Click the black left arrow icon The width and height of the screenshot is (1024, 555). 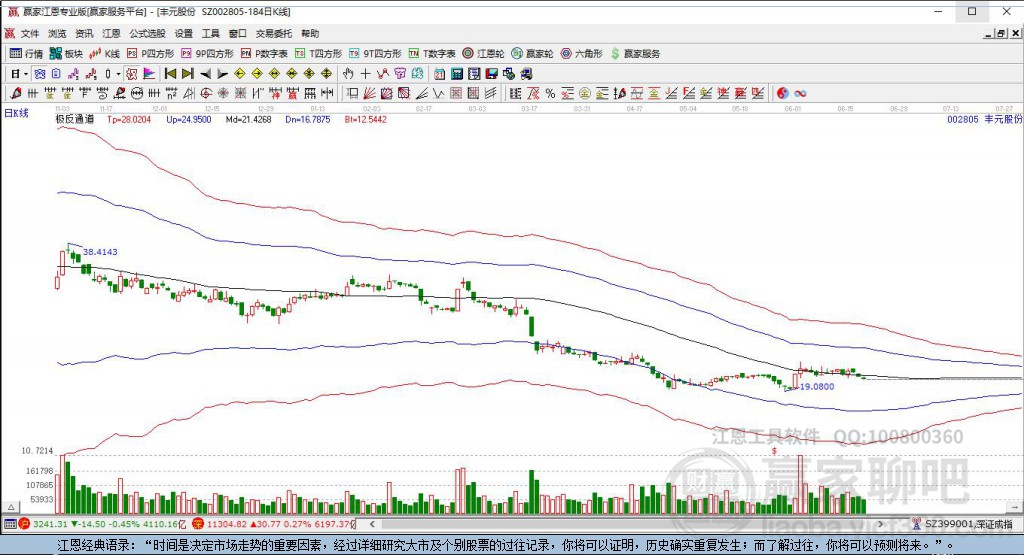click(205, 74)
